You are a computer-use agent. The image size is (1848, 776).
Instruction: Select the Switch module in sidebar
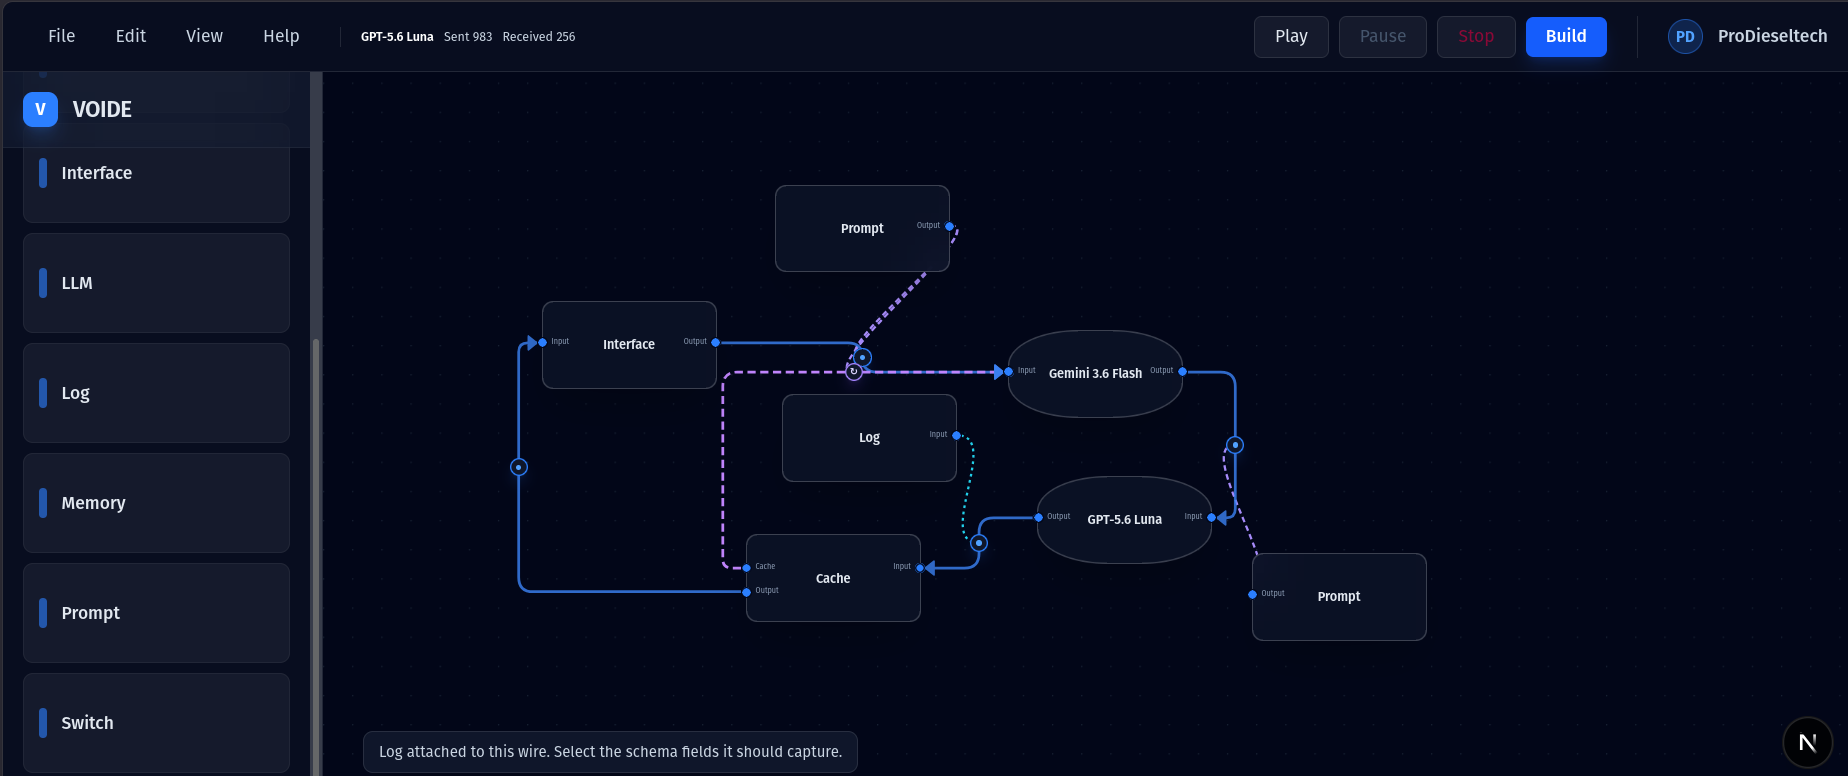pos(156,723)
